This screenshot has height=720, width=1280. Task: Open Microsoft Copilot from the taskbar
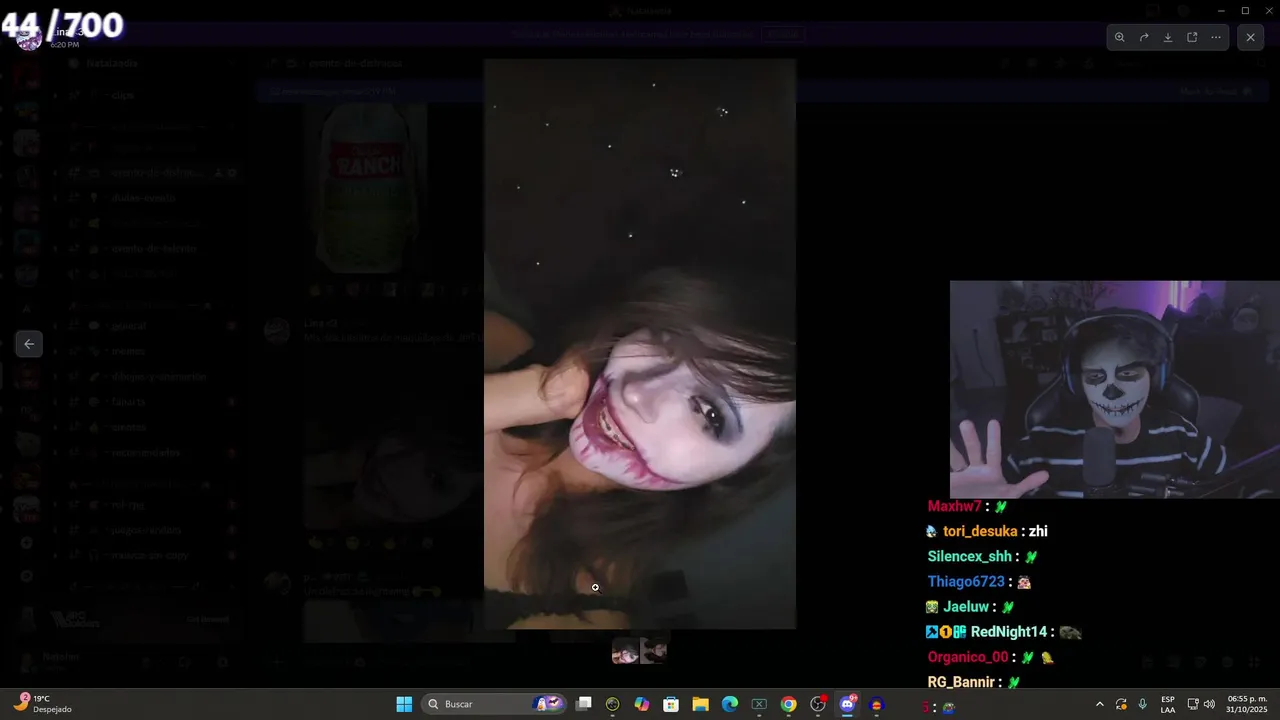point(642,704)
